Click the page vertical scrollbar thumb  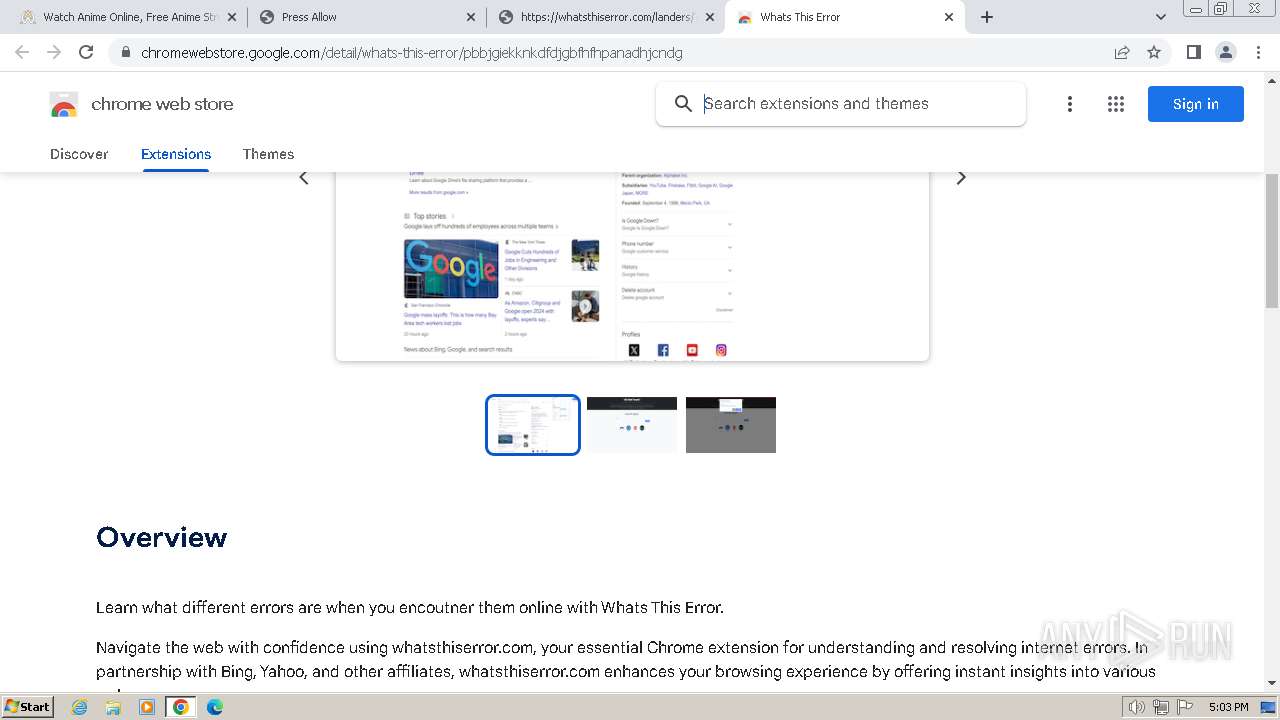point(1272,240)
